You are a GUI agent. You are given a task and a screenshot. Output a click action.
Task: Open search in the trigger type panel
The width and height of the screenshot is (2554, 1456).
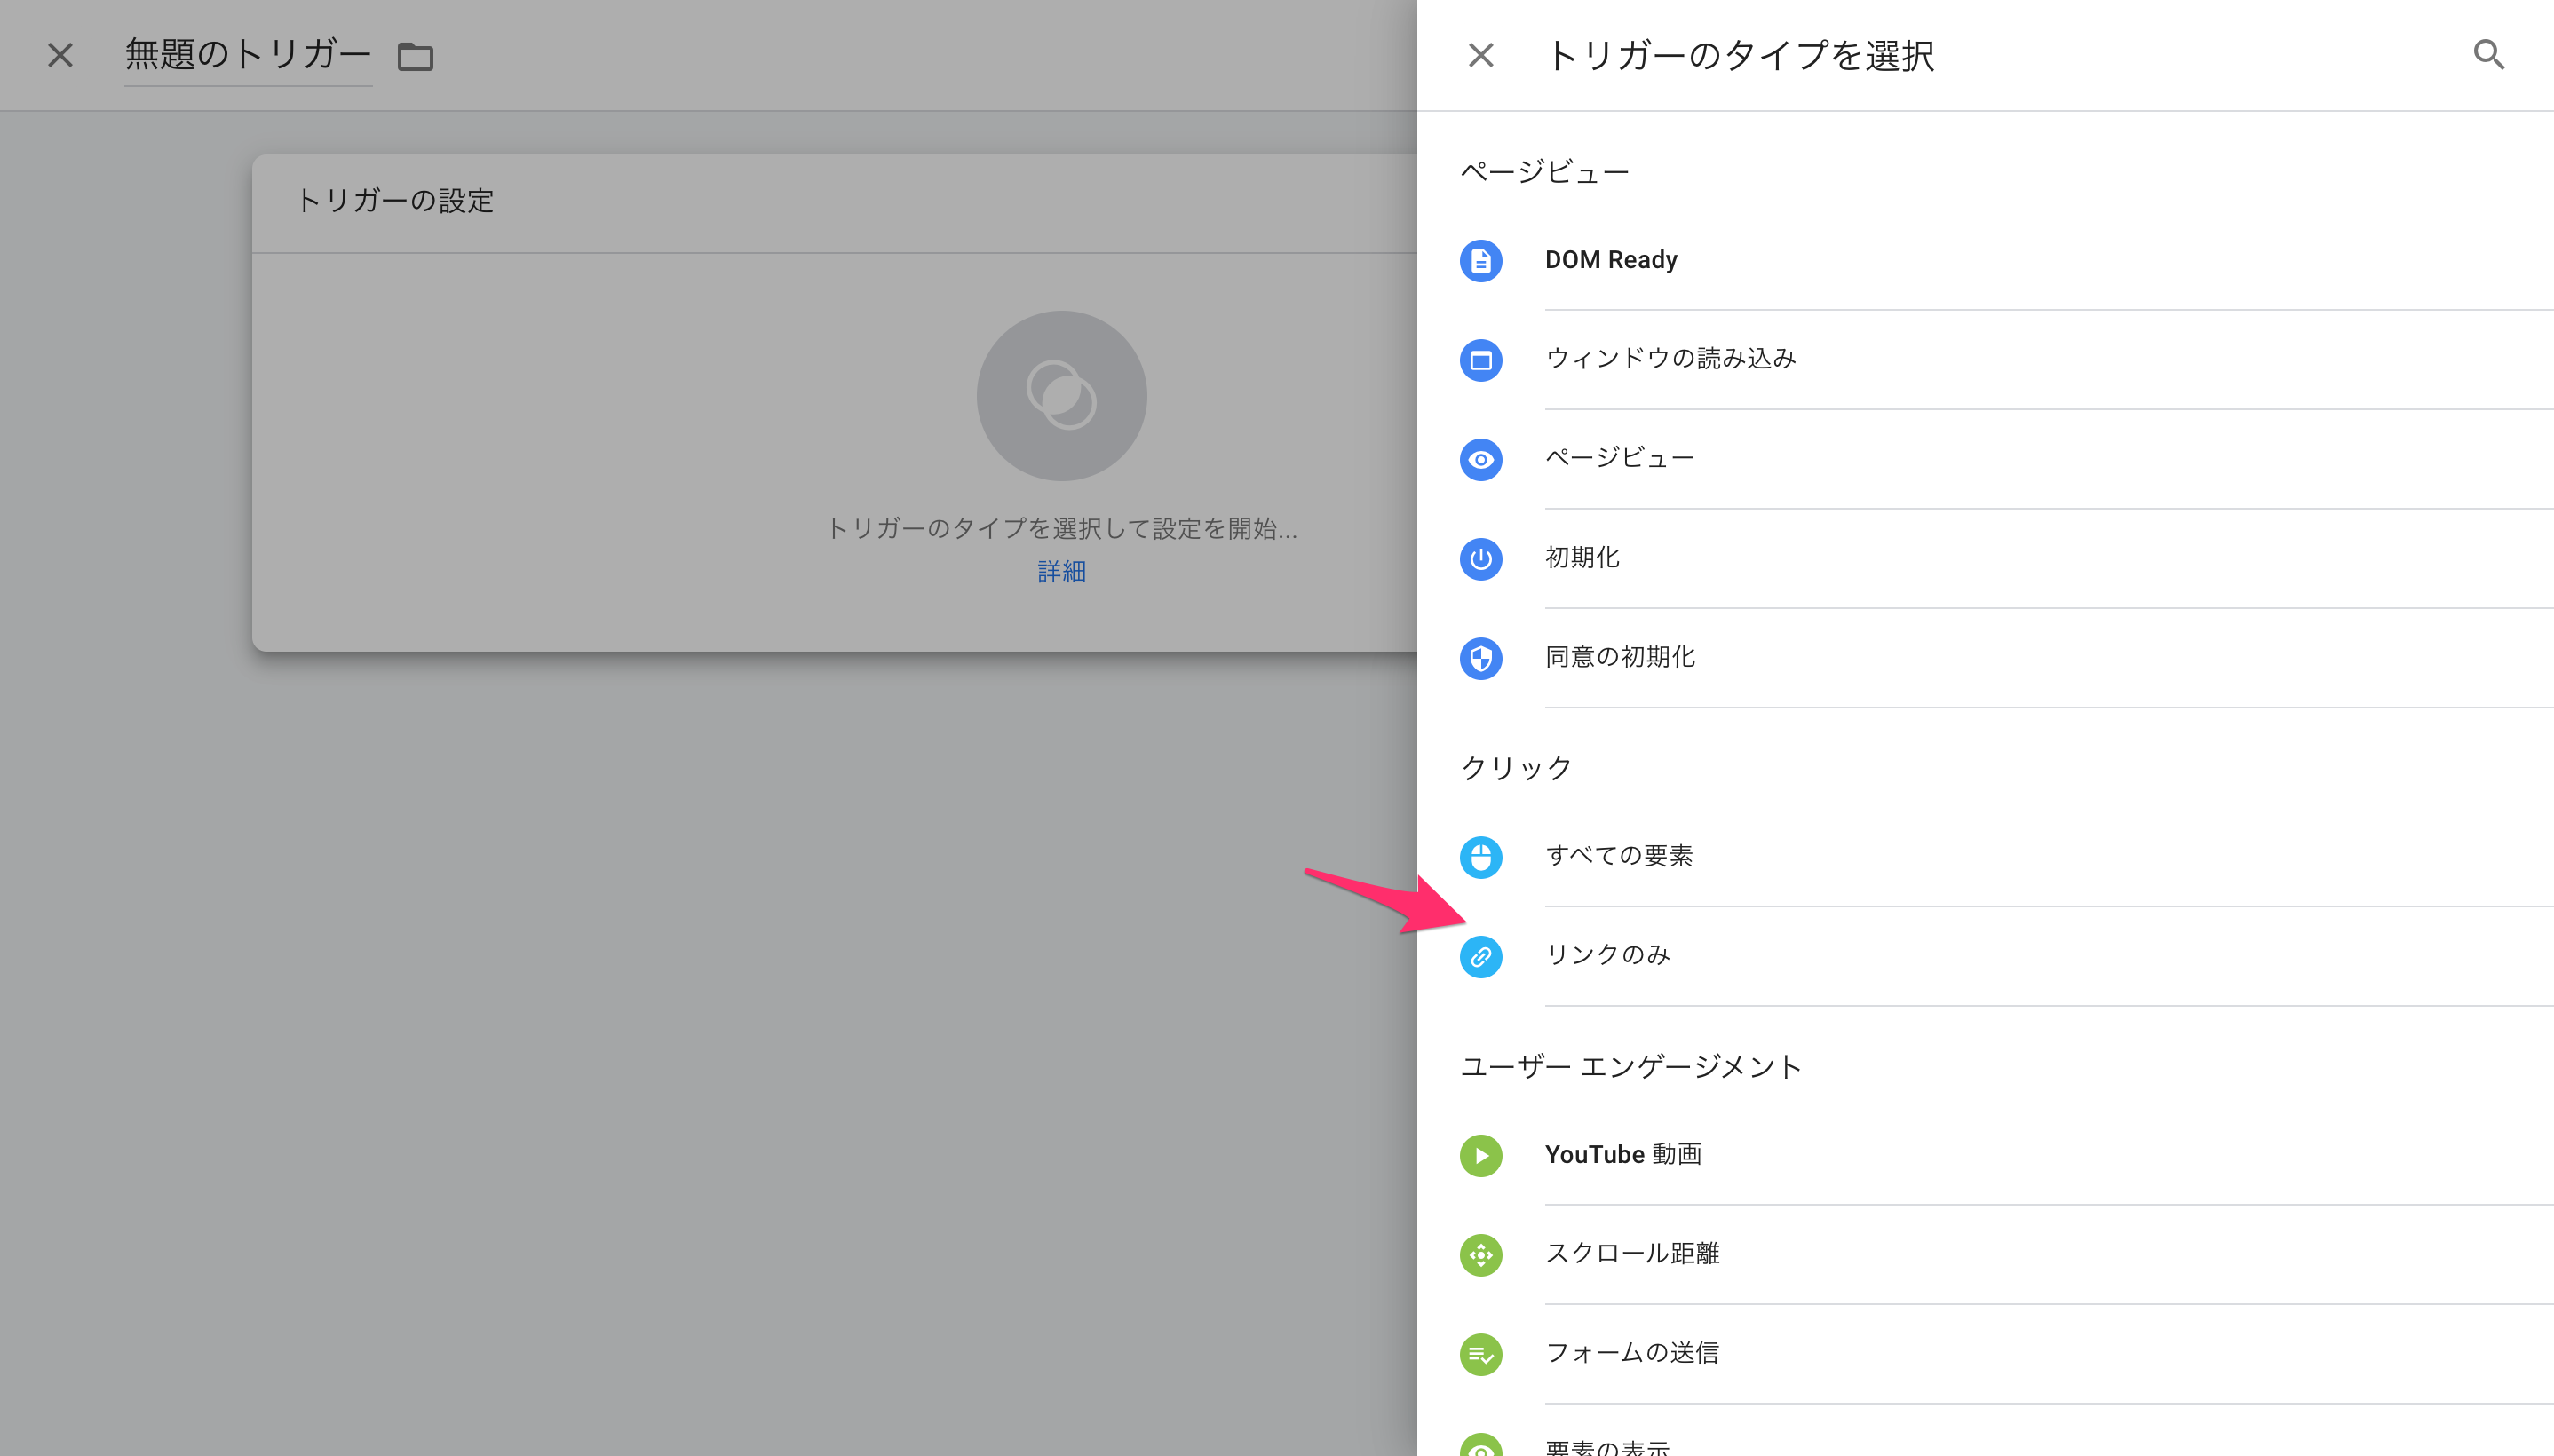(x=2488, y=54)
